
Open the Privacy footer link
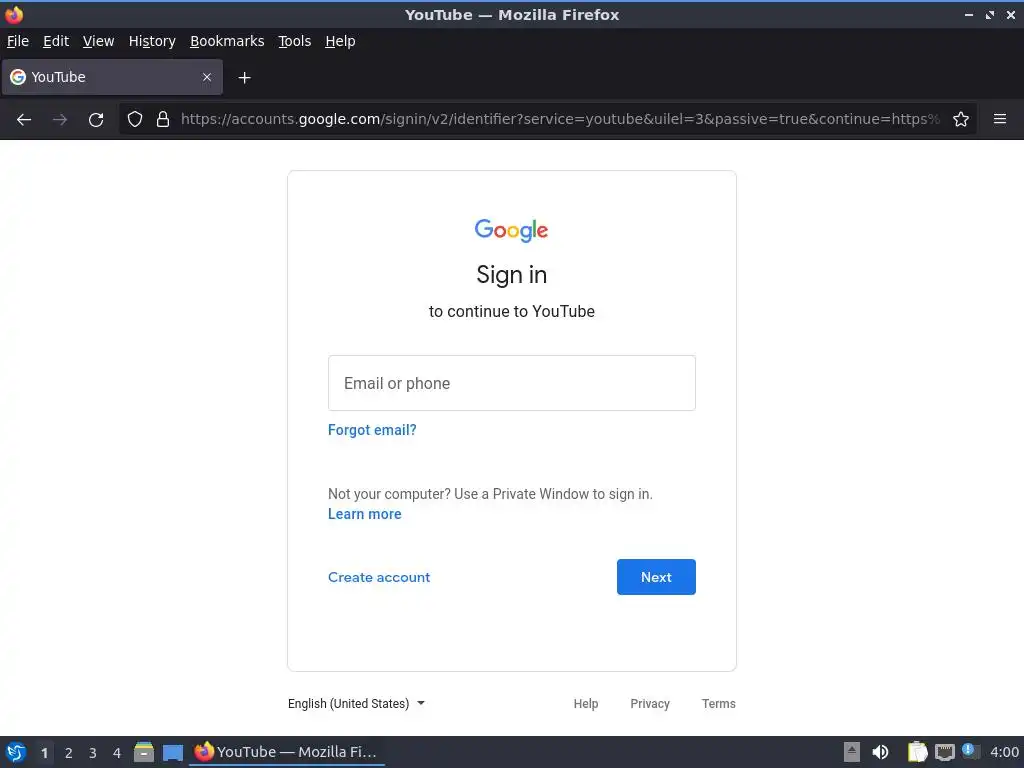[x=650, y=703]
